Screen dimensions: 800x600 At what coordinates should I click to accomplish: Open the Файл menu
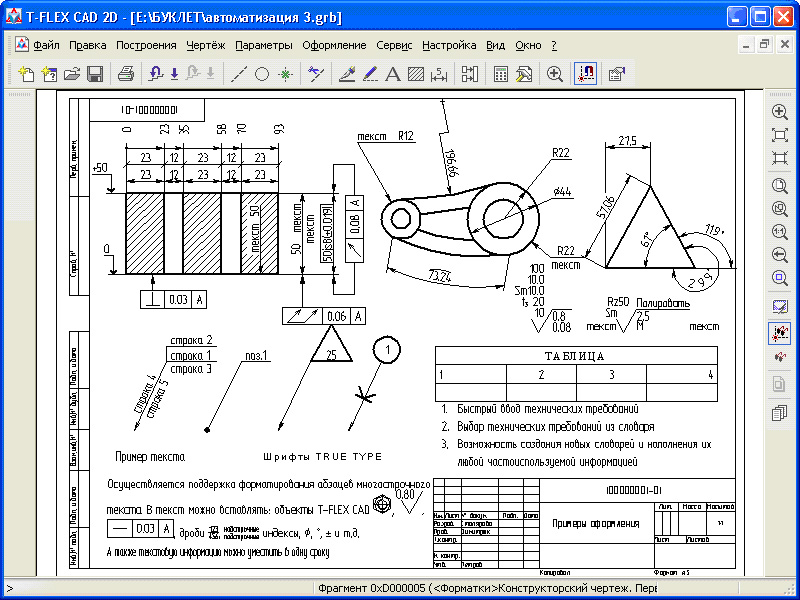coord(46,45)
